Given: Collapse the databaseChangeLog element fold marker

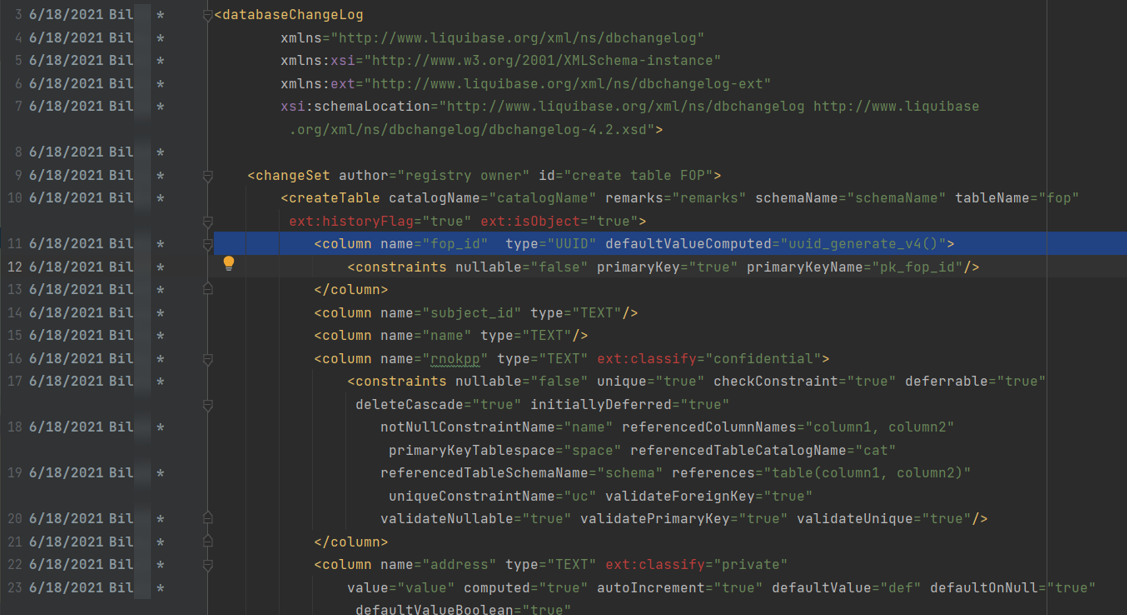Looking at the screenshot, I should (x=208, y=15).
